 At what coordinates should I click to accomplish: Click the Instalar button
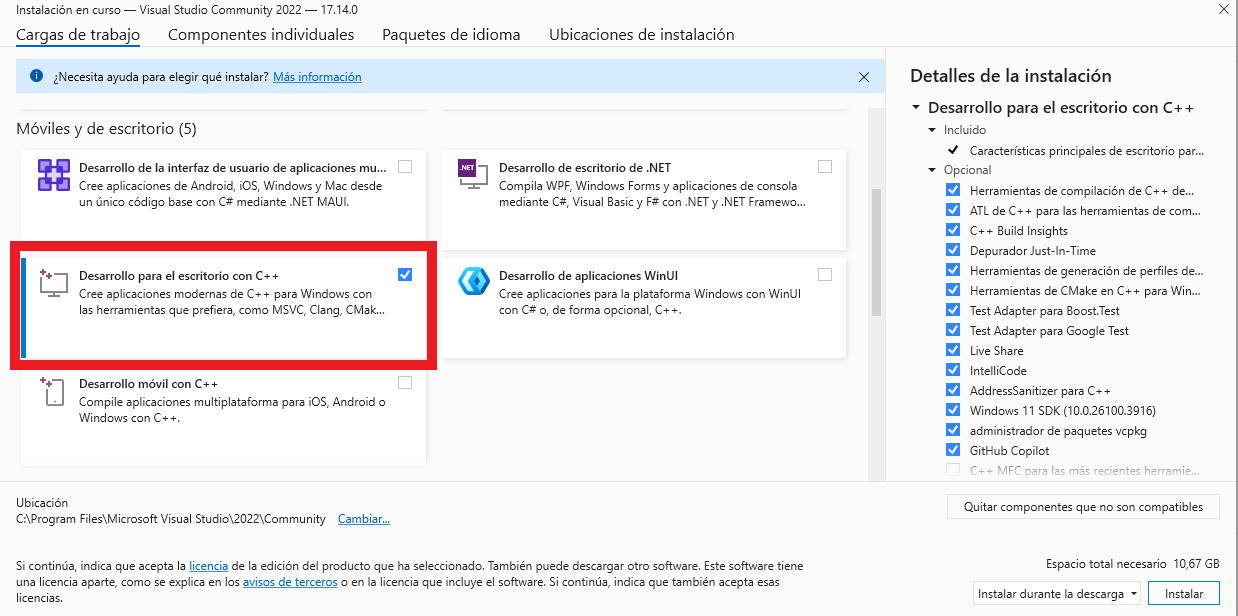click(x=1184, y=593)
